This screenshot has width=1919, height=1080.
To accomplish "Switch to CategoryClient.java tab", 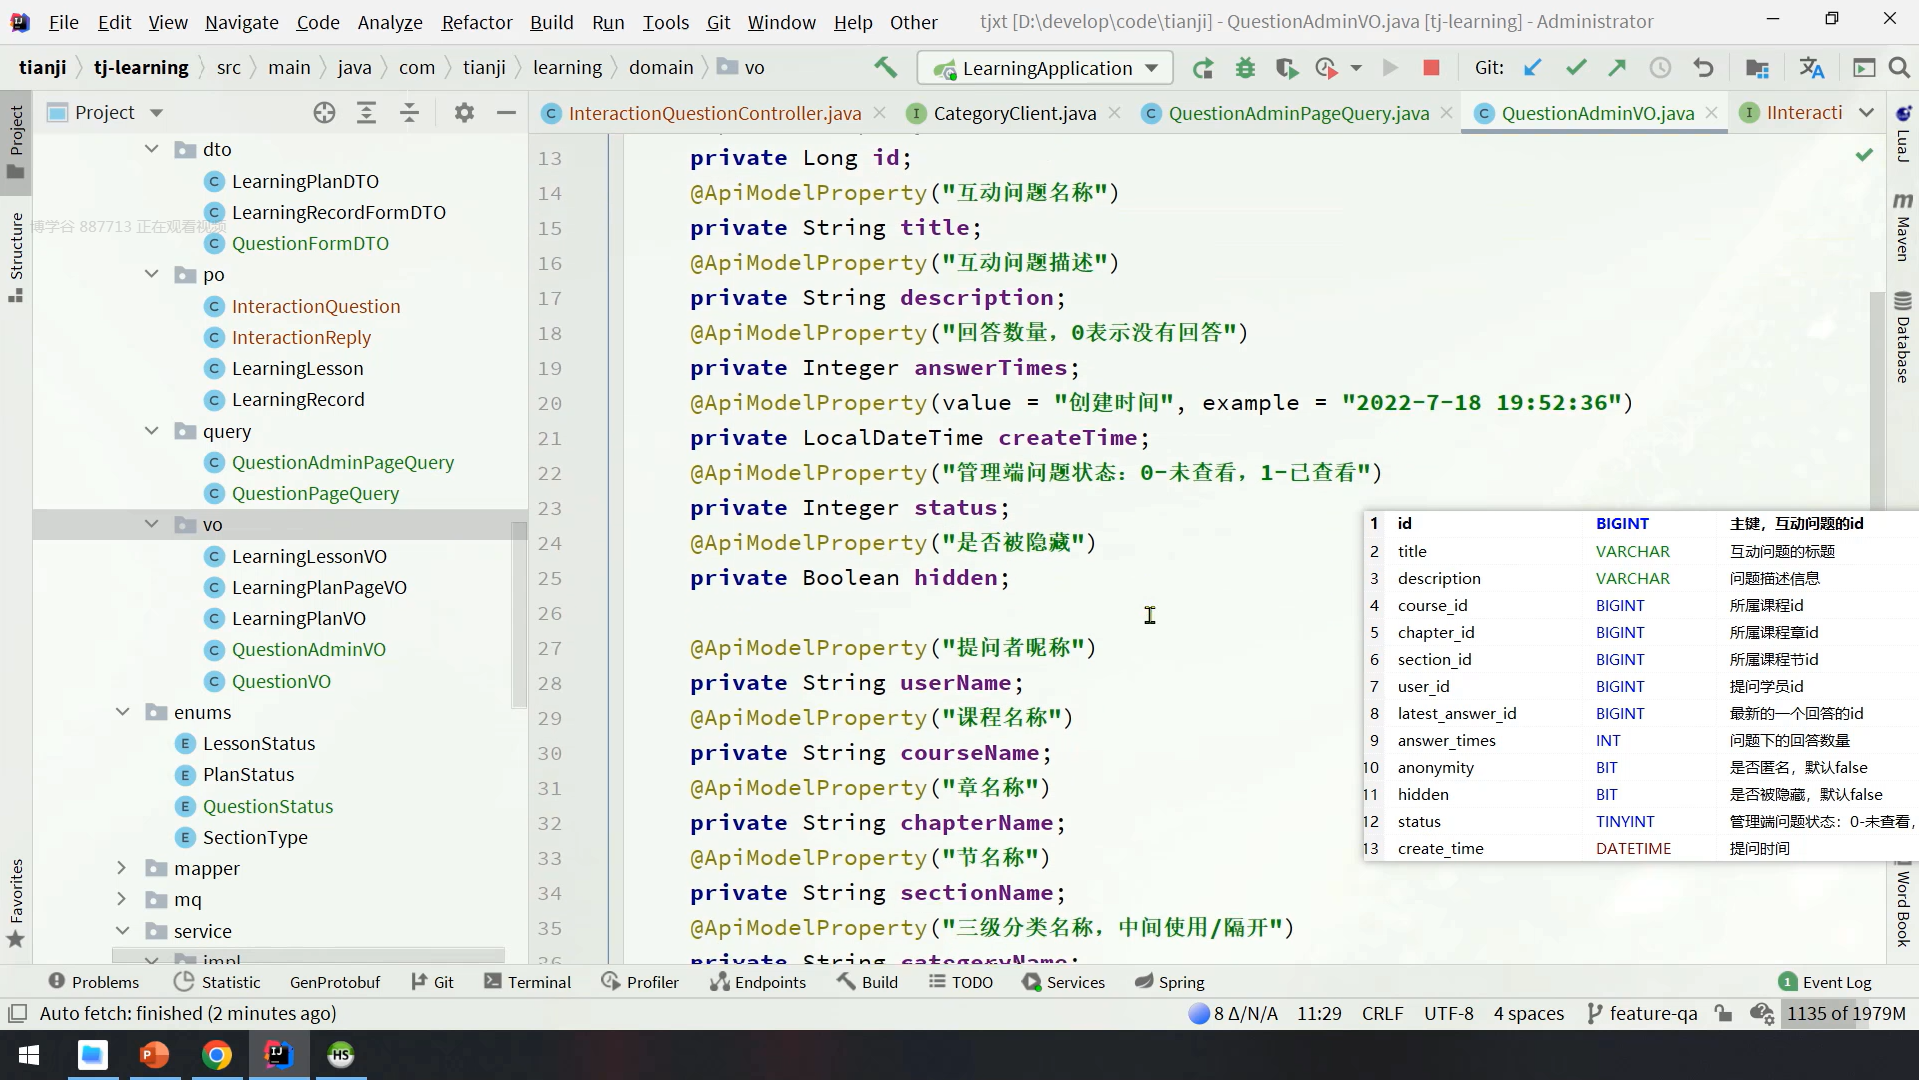I will click(1014, 113).
